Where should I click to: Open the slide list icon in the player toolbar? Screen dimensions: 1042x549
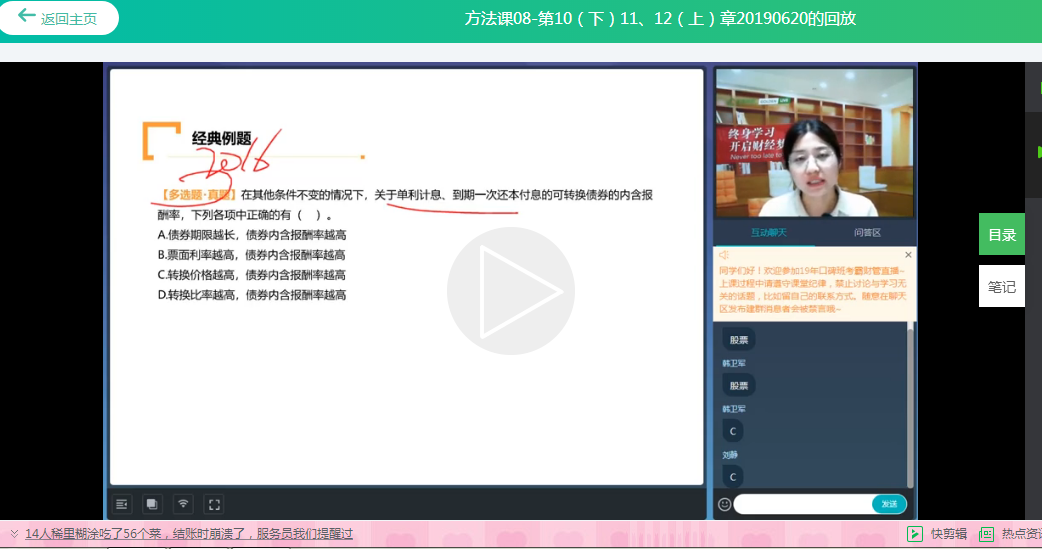tap(121, 504)
